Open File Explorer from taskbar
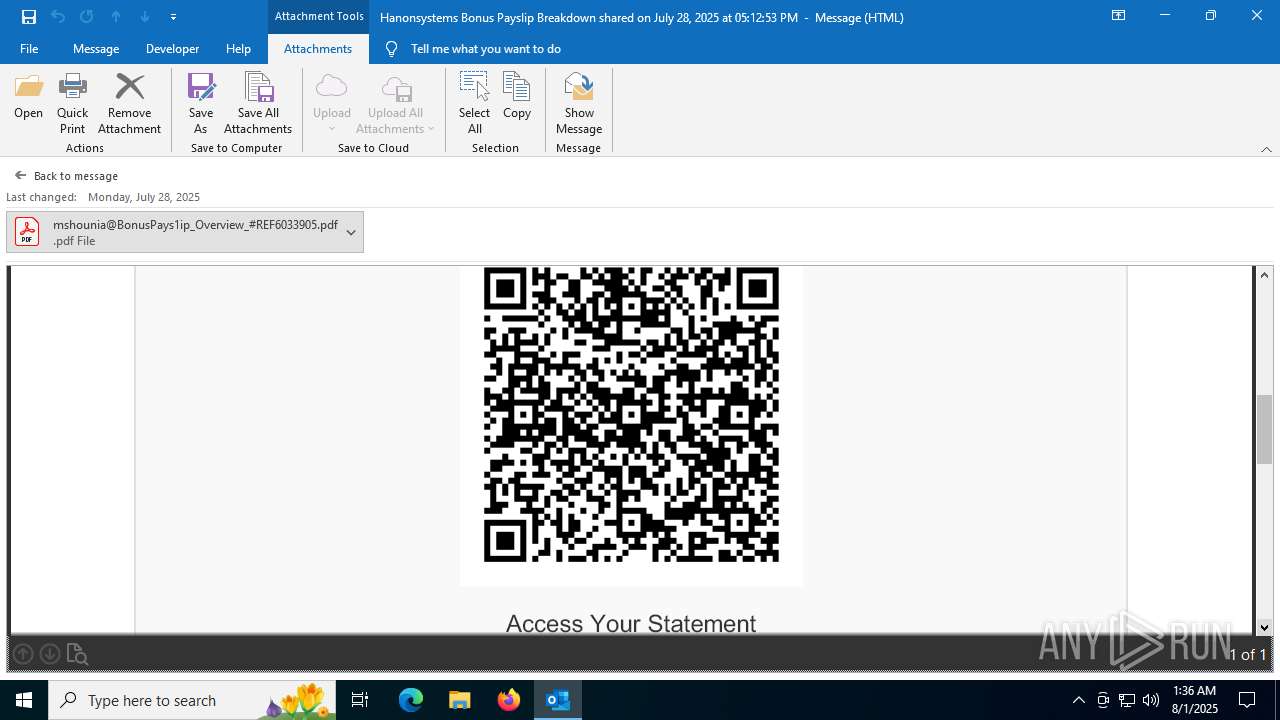1280x720 pixels. pyautogui.click(x=459, y=700)
